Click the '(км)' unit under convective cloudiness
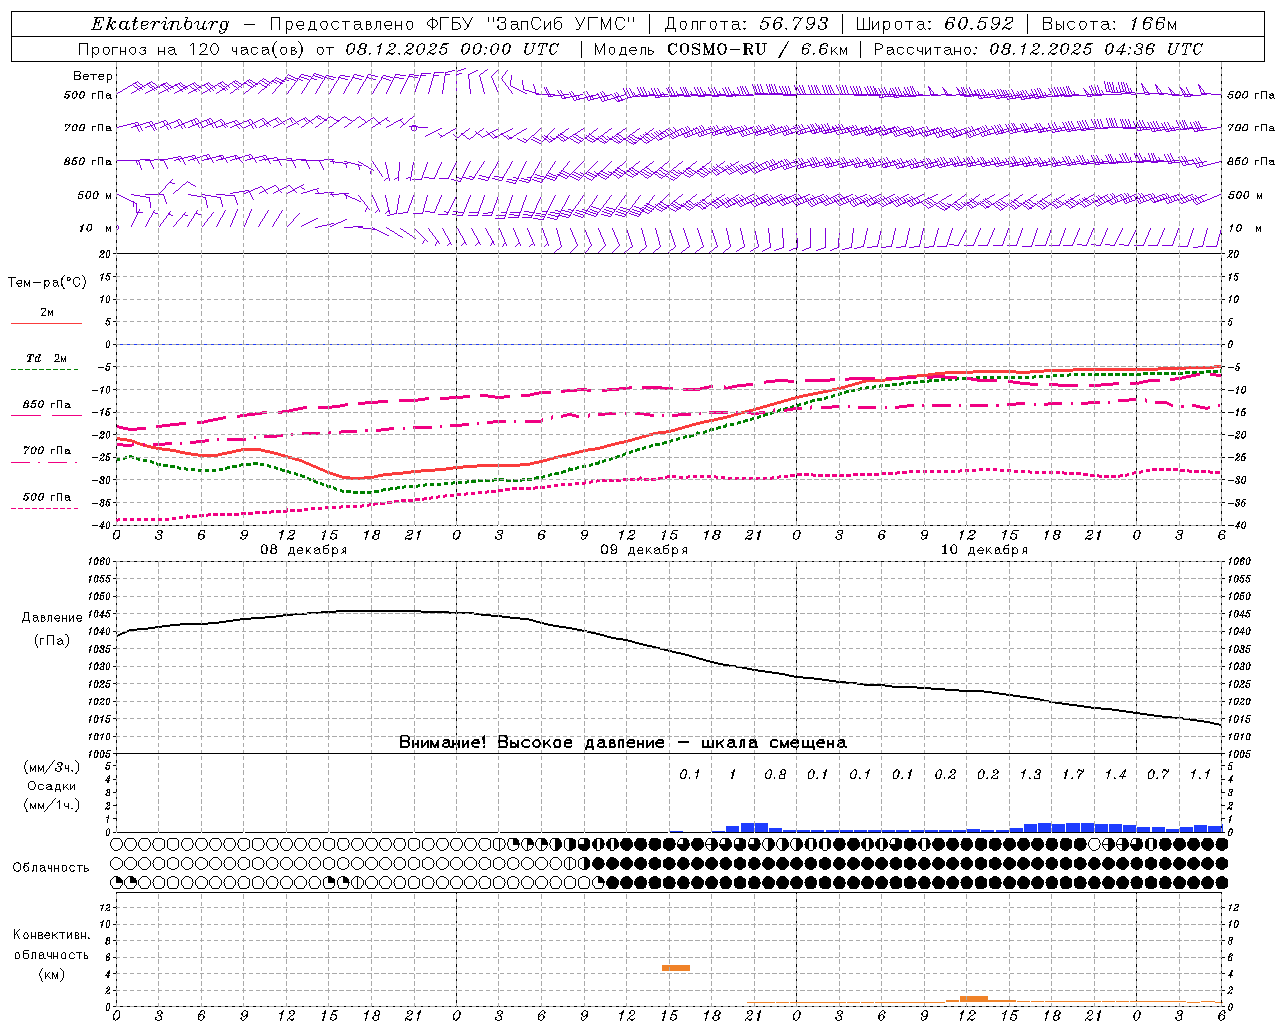This screenshot has width=1280, height=1024. click(x=52, y=974)
